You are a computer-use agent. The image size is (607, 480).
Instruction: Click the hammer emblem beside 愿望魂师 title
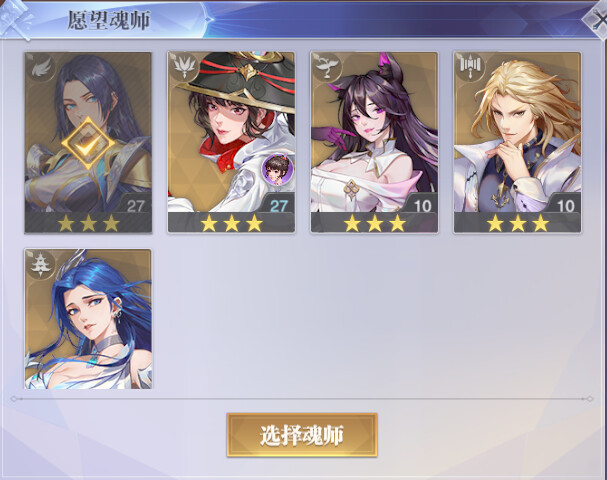[15, 19]
